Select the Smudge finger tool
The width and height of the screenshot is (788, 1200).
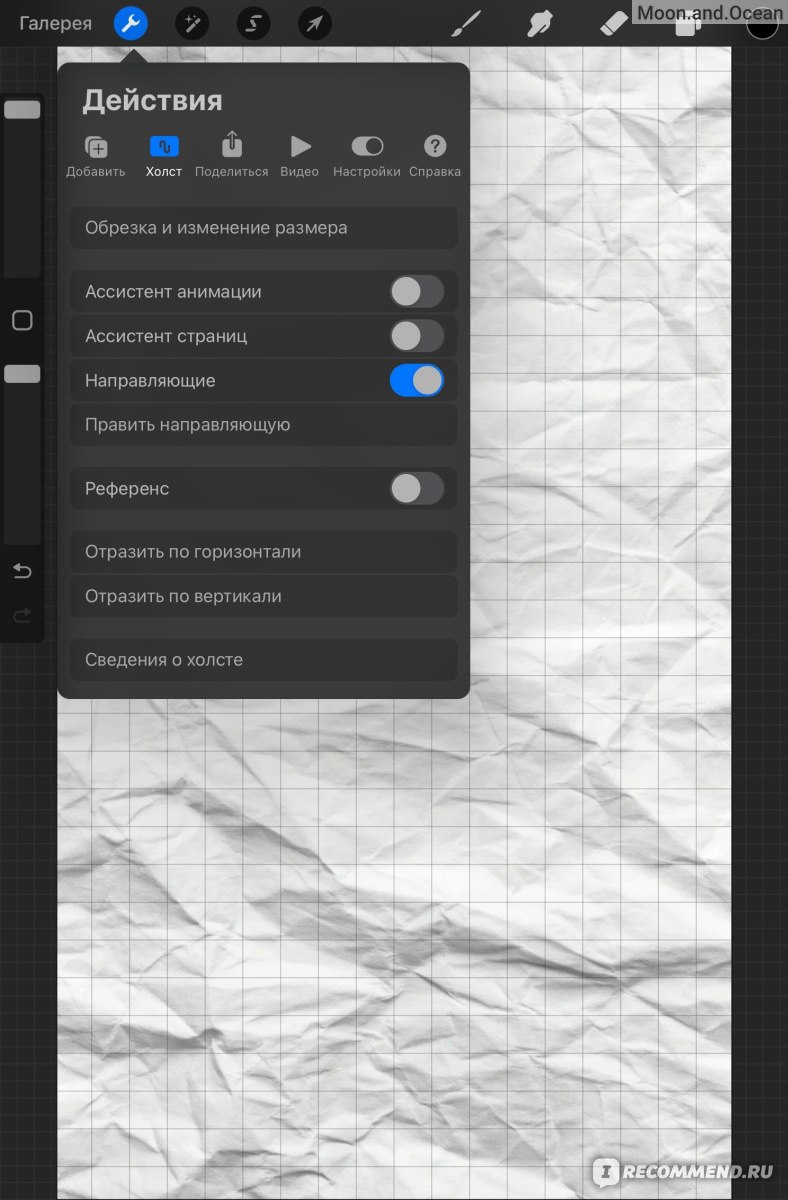pyautogui.click(x=541, y=23)
